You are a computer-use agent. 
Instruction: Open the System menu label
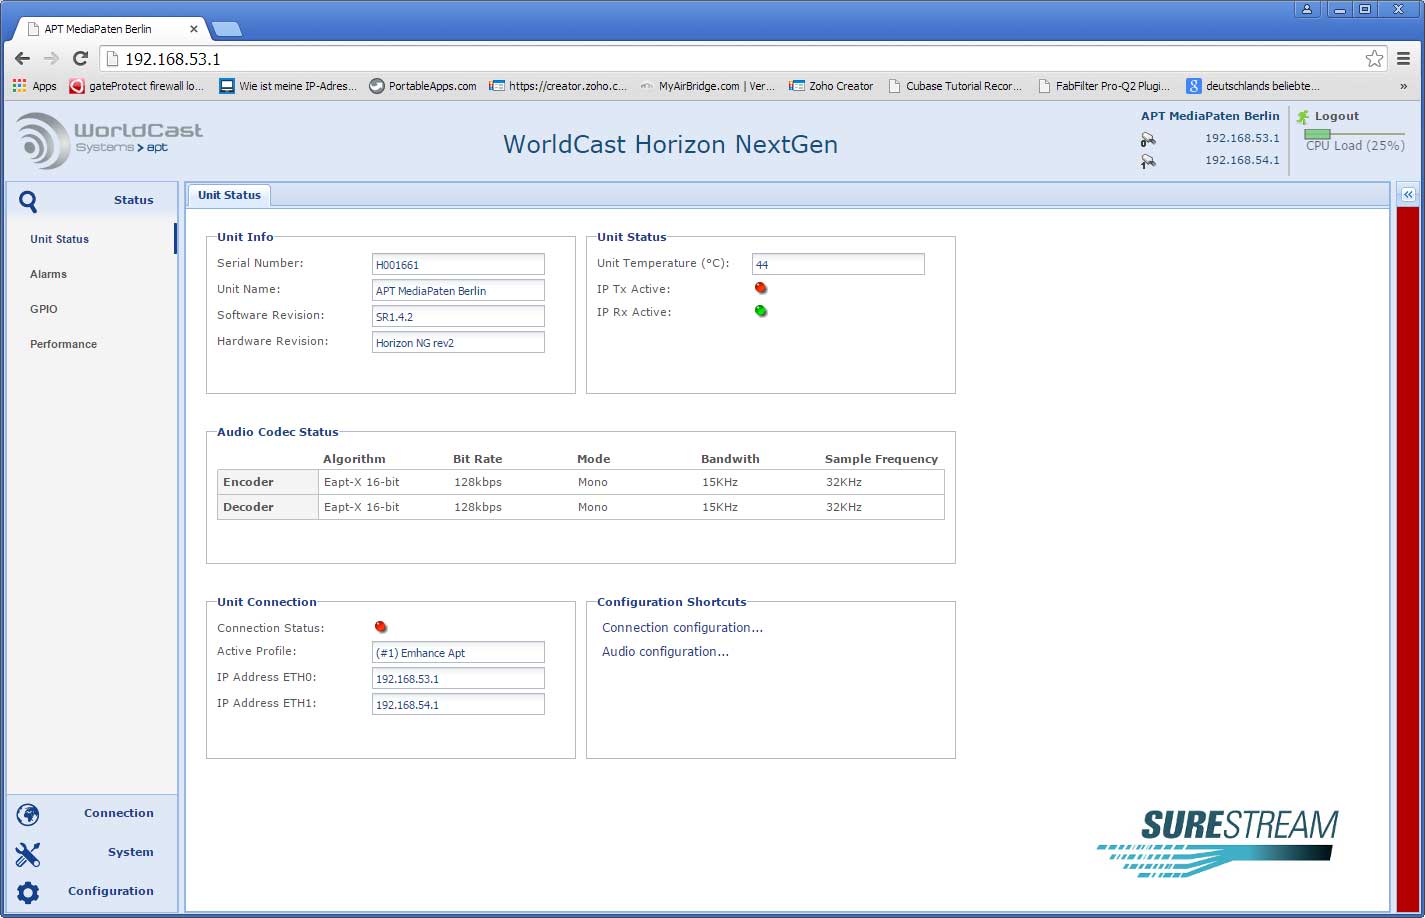(131, 852)
